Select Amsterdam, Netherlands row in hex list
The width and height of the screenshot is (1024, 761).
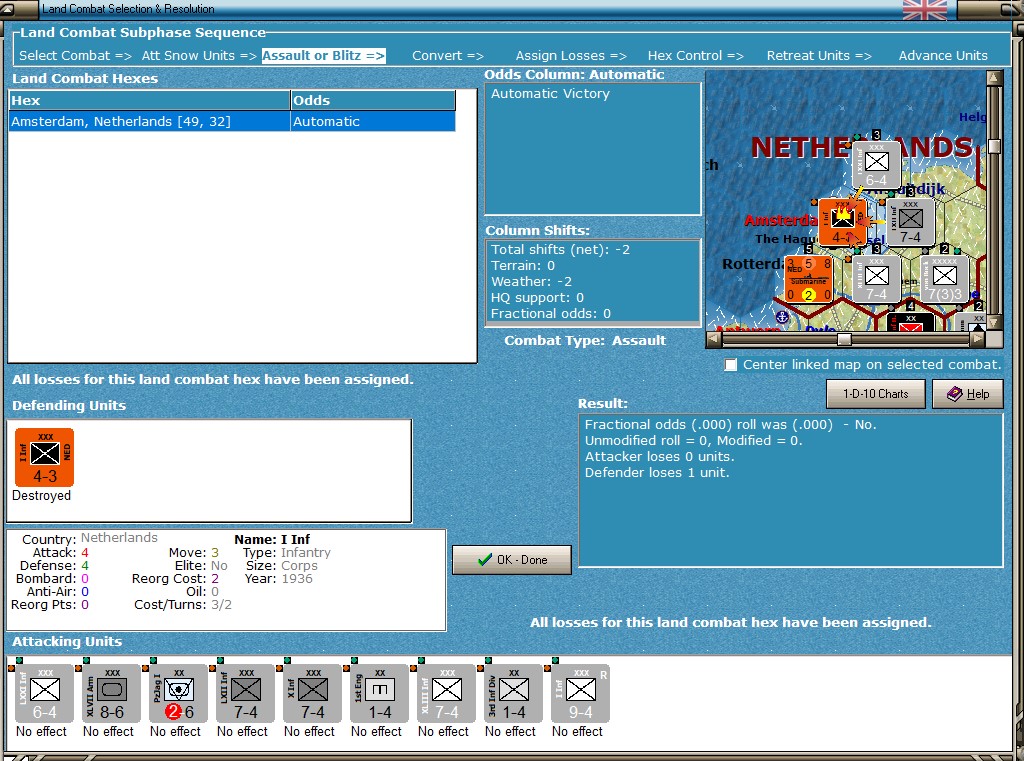pos(232,121)
